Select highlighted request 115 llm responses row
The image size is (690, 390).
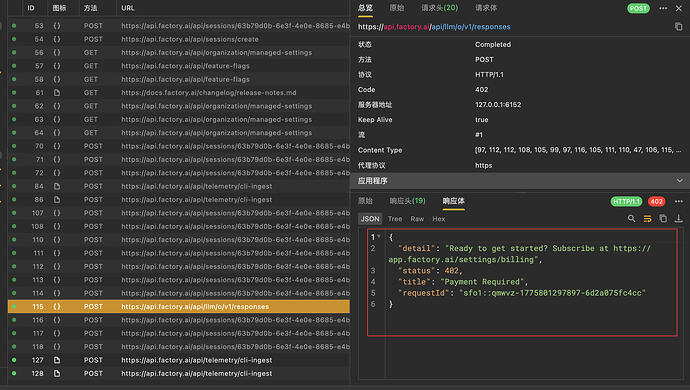tap(179, 306)
